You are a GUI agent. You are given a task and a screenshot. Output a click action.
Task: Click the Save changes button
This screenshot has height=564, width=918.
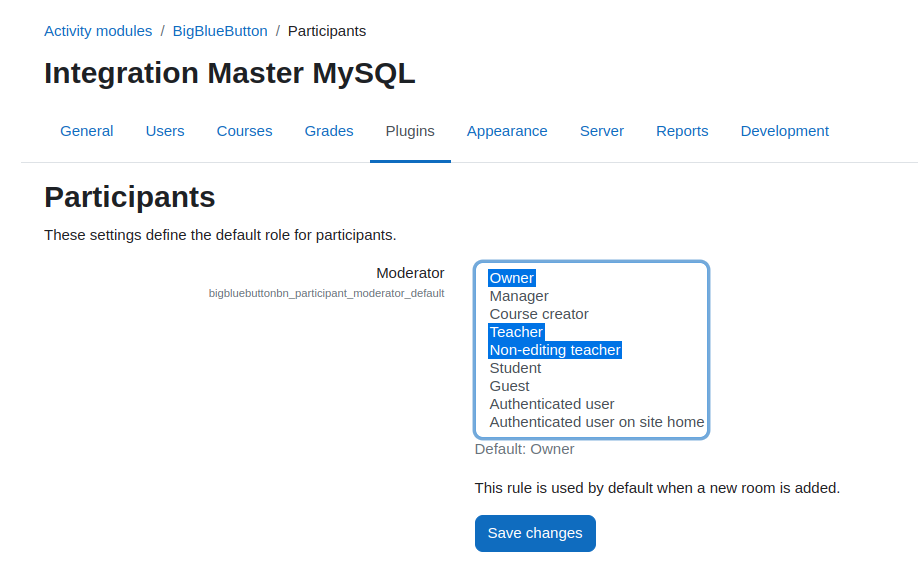click(x=535, y=534)
